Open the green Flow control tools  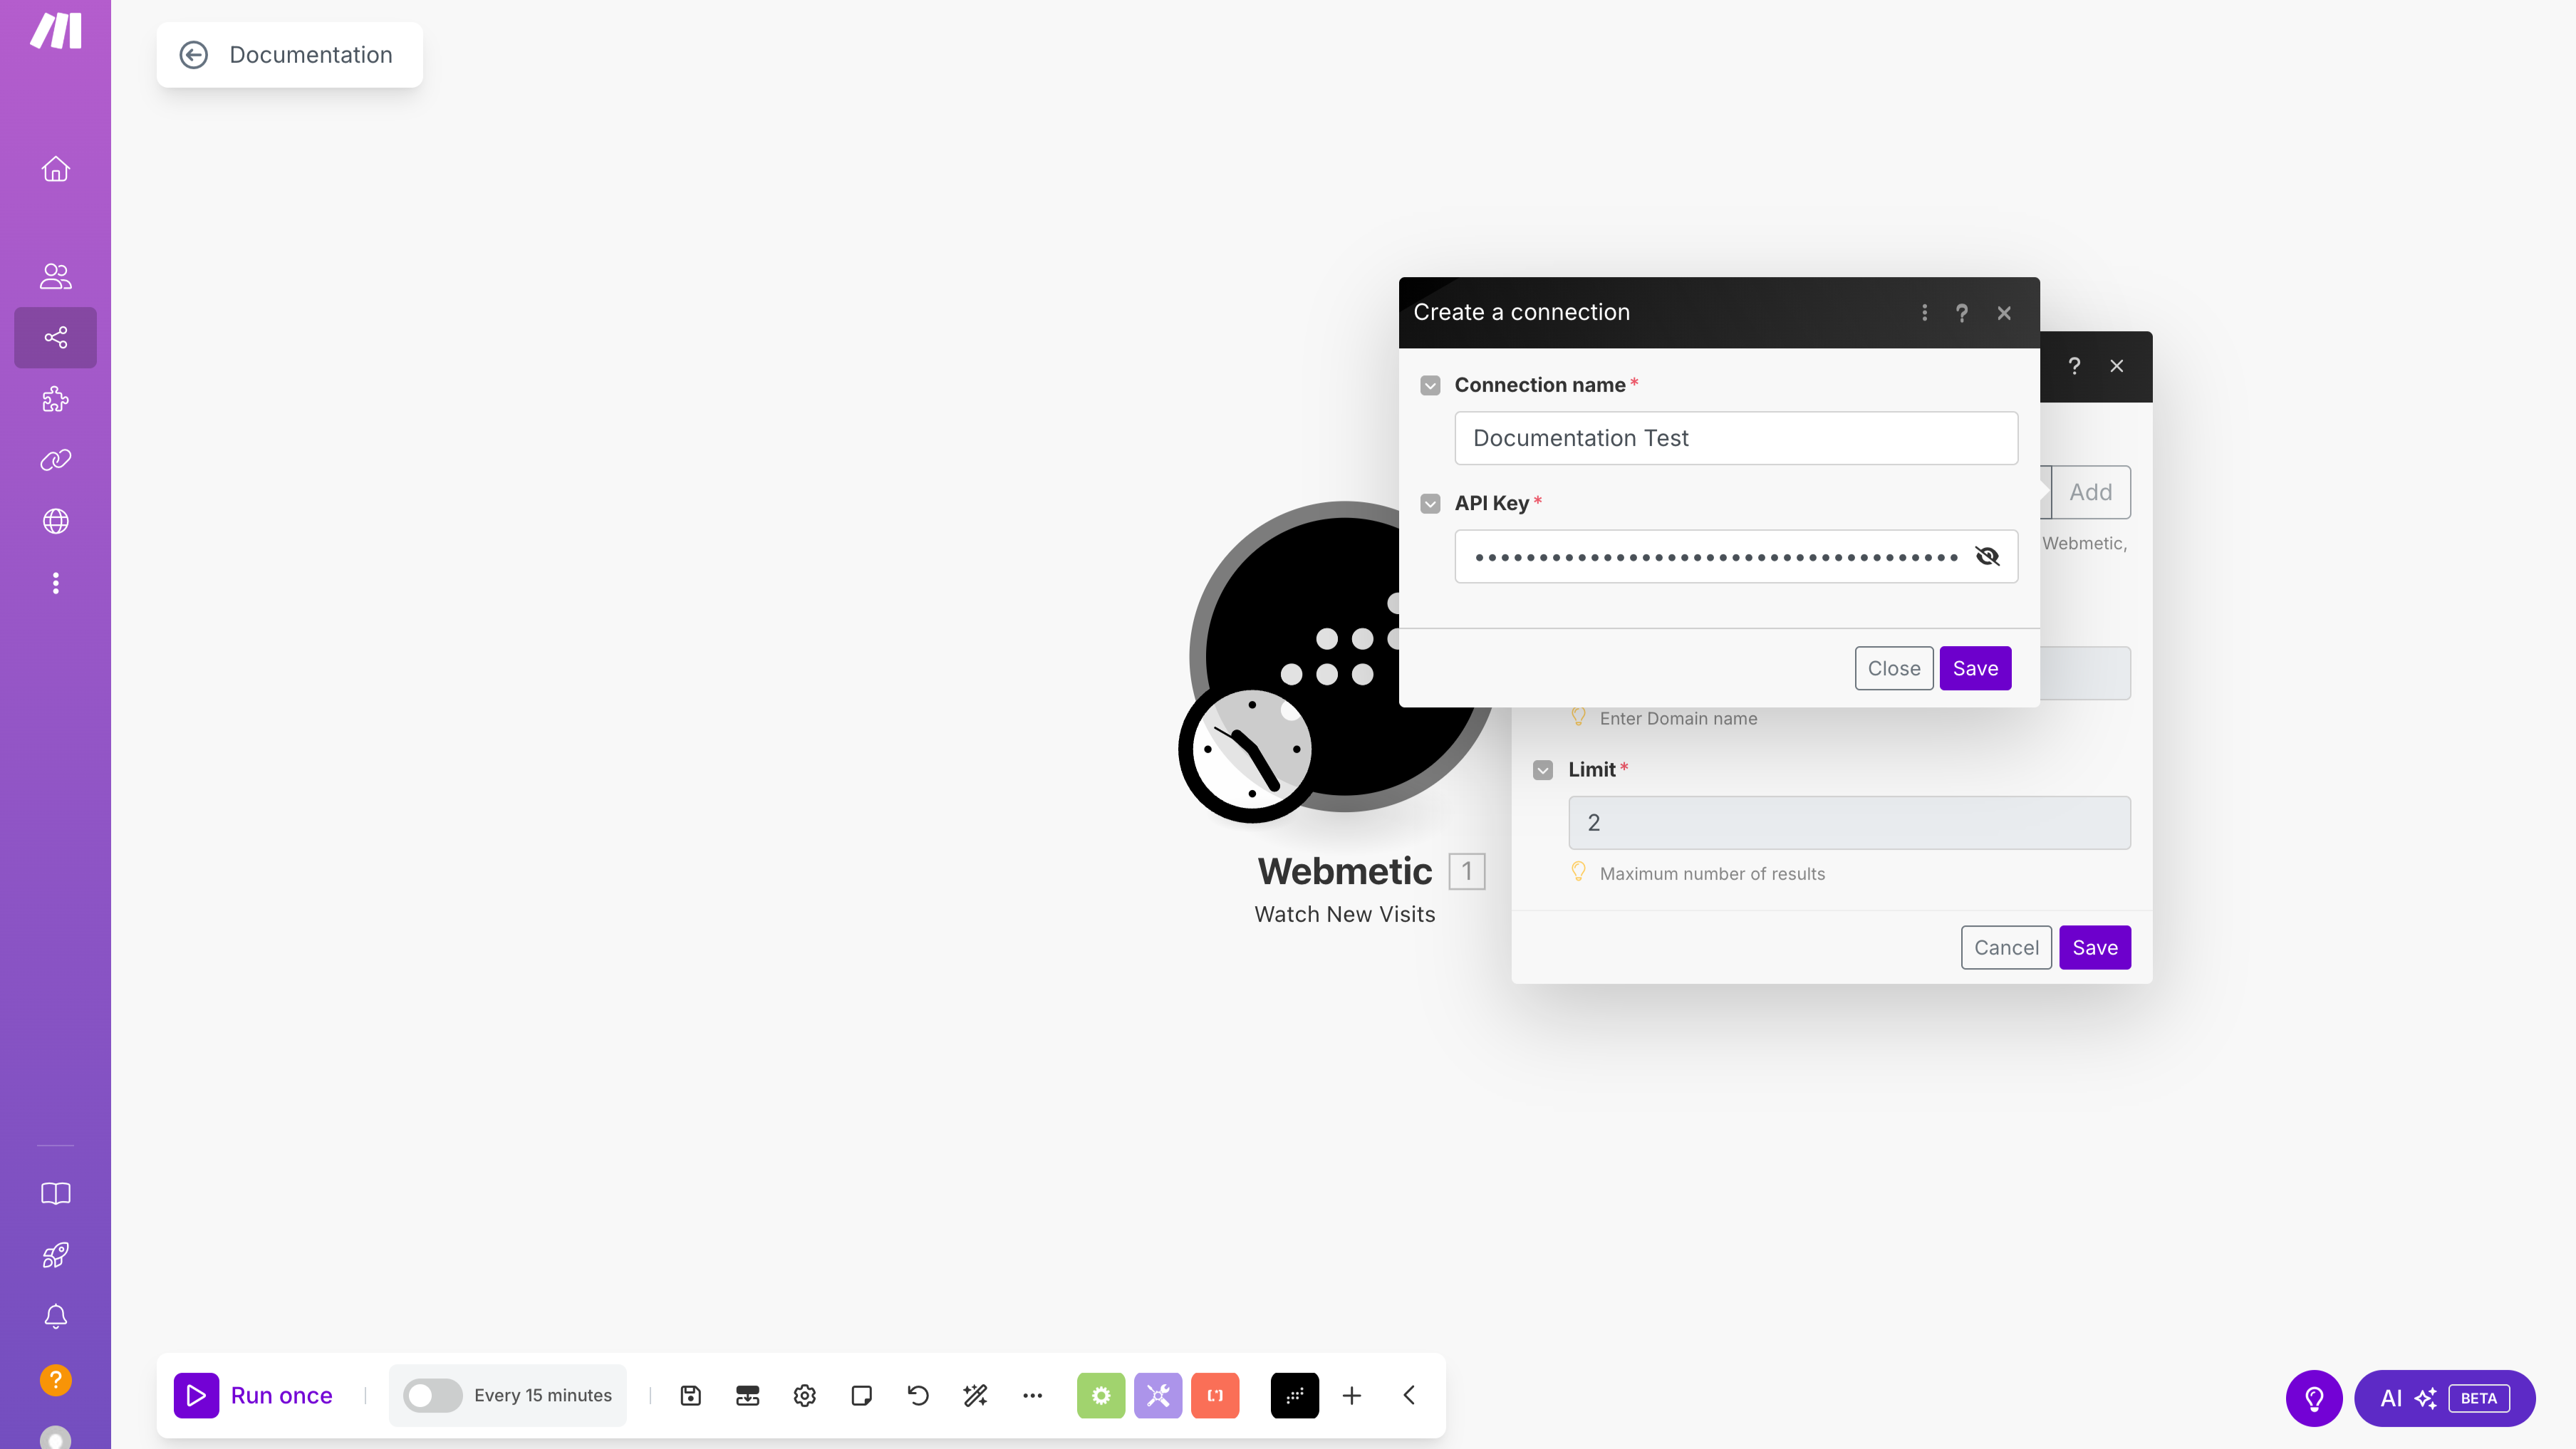pyautogui.click(x=1101, y=1395)
